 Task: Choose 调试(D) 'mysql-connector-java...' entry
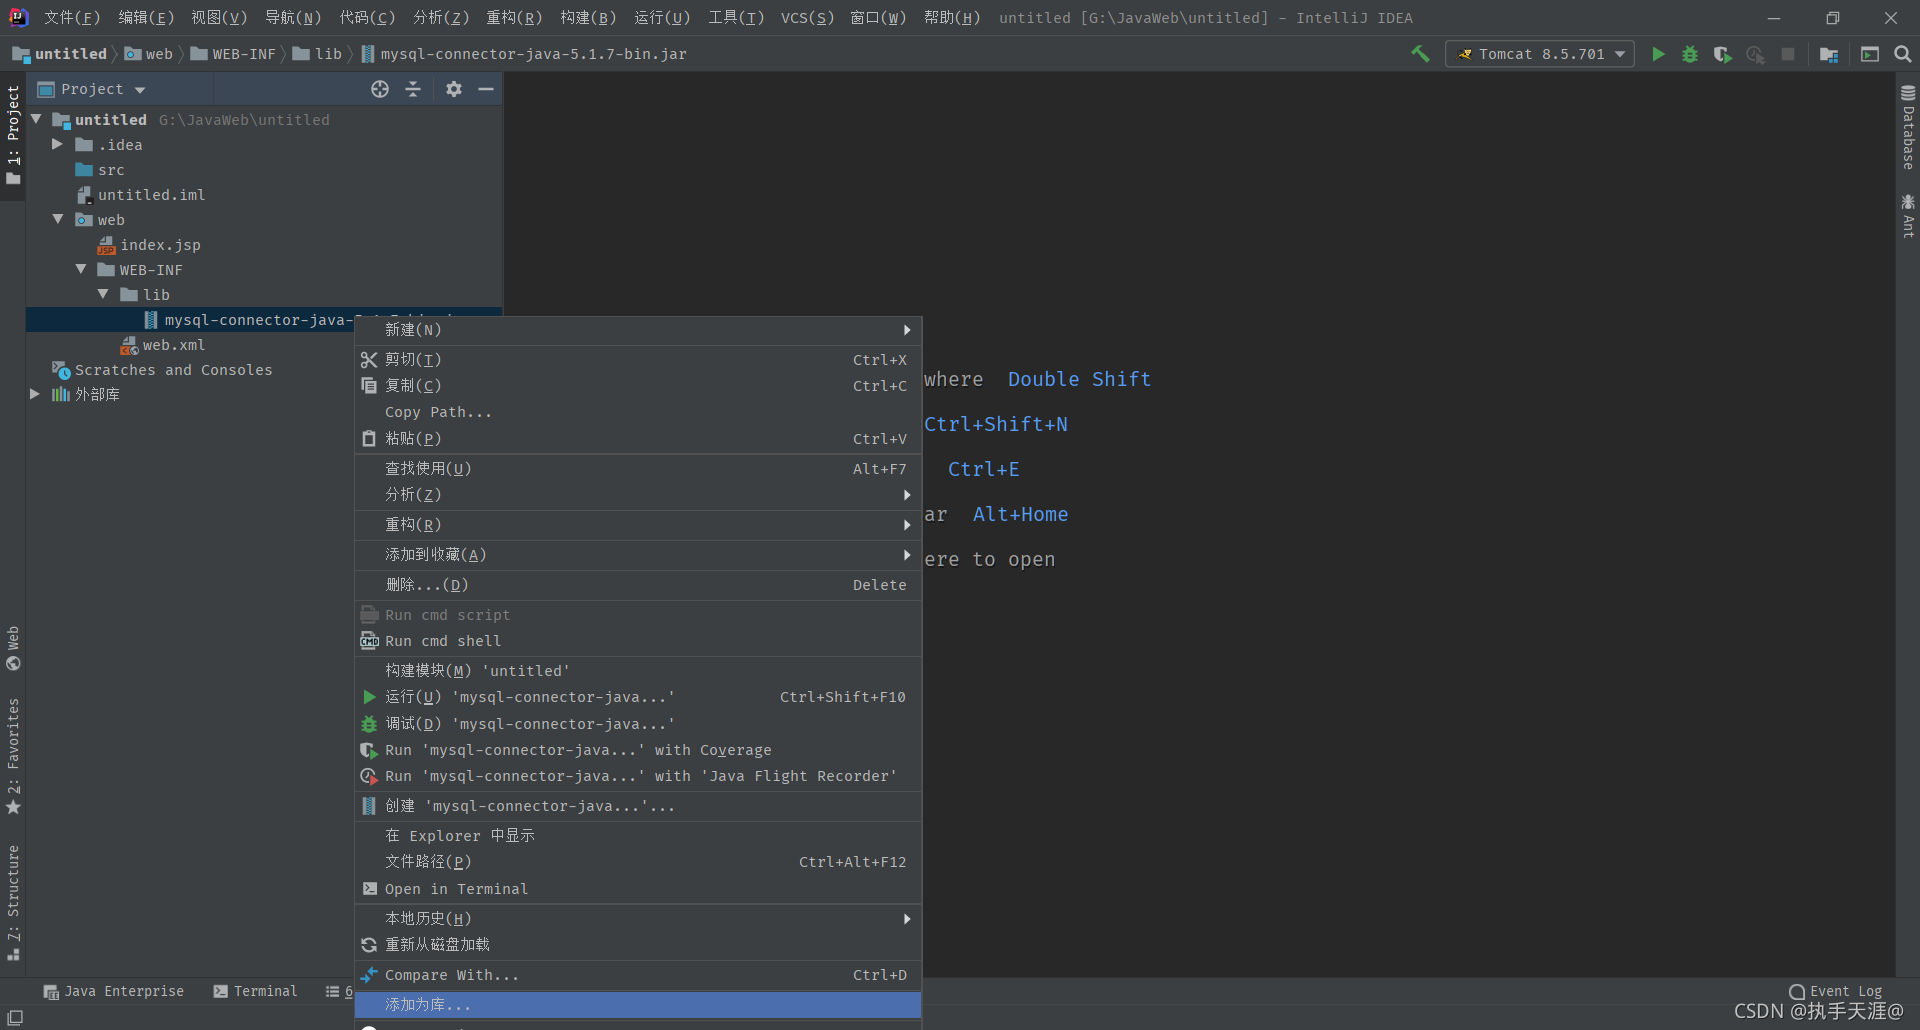(638, 724)
